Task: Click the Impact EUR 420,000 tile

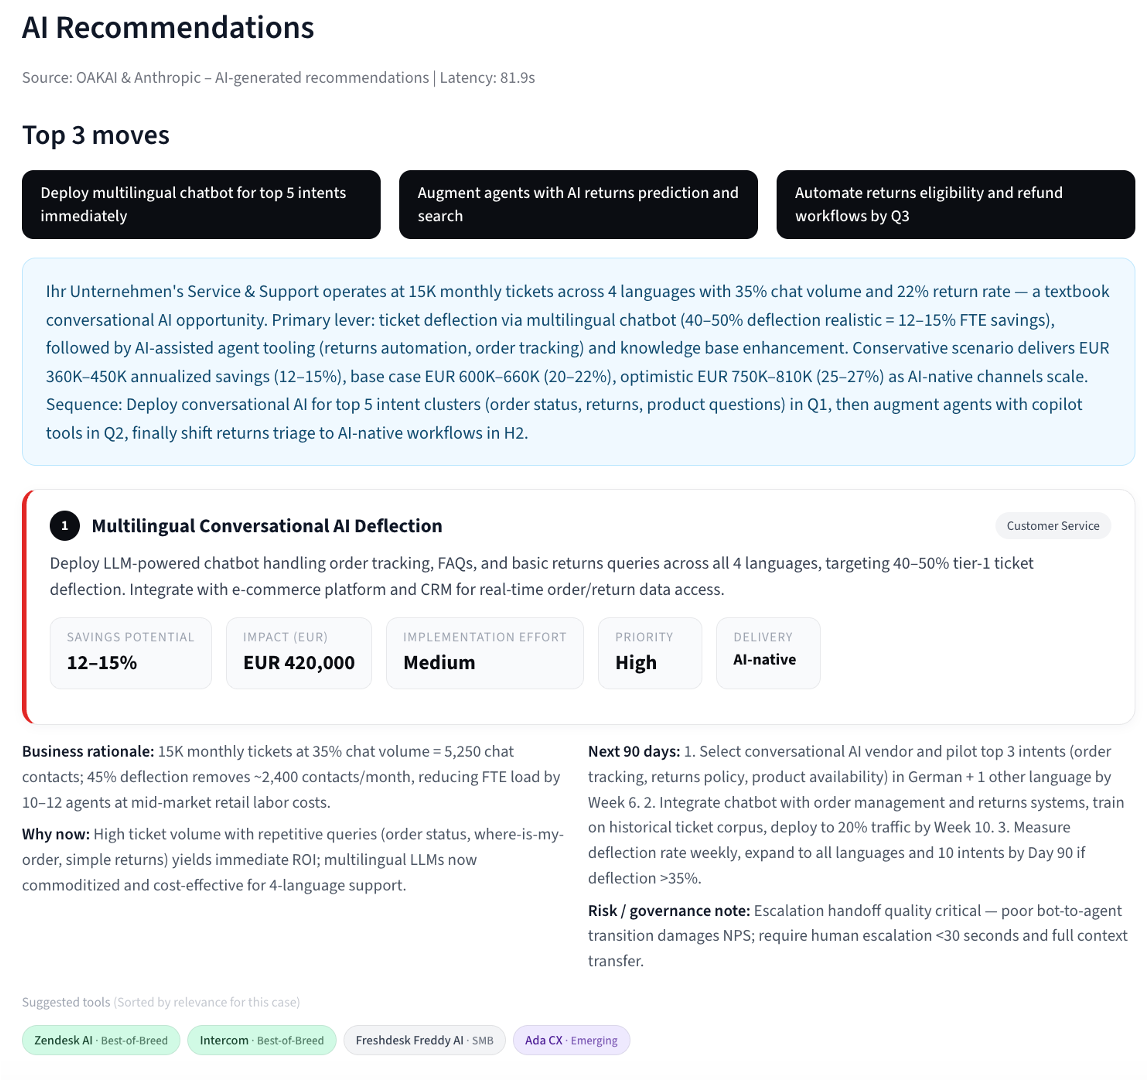Action: pos(299,652)
